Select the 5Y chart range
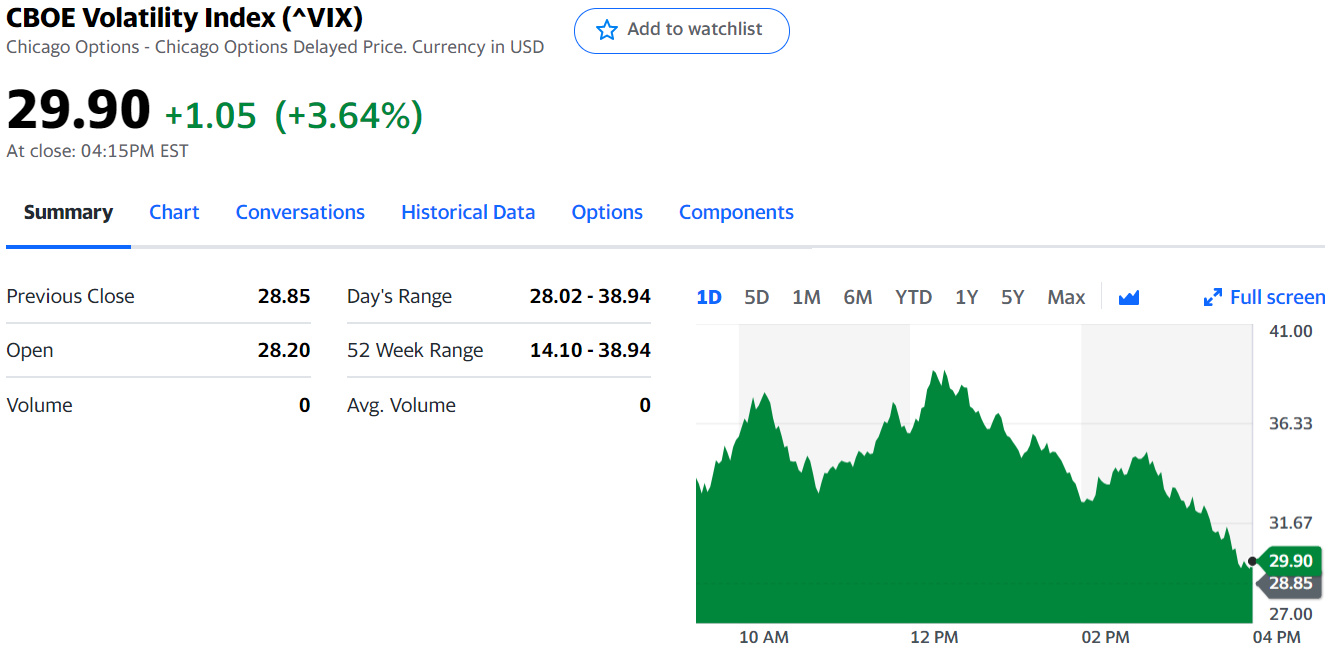 [1013, 297]
